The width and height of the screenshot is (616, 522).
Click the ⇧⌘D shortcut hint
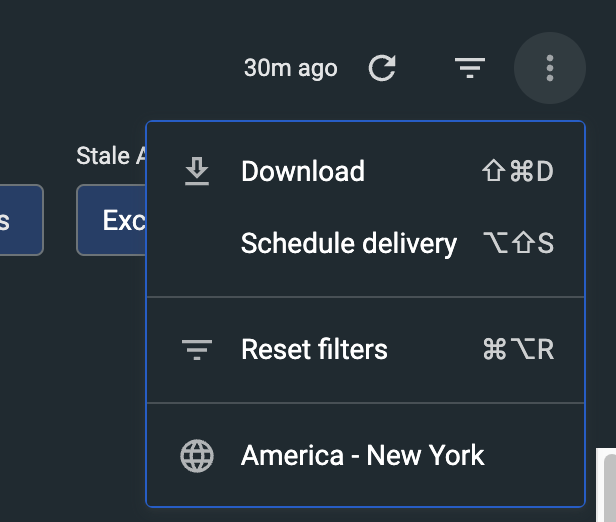[517, 172]
